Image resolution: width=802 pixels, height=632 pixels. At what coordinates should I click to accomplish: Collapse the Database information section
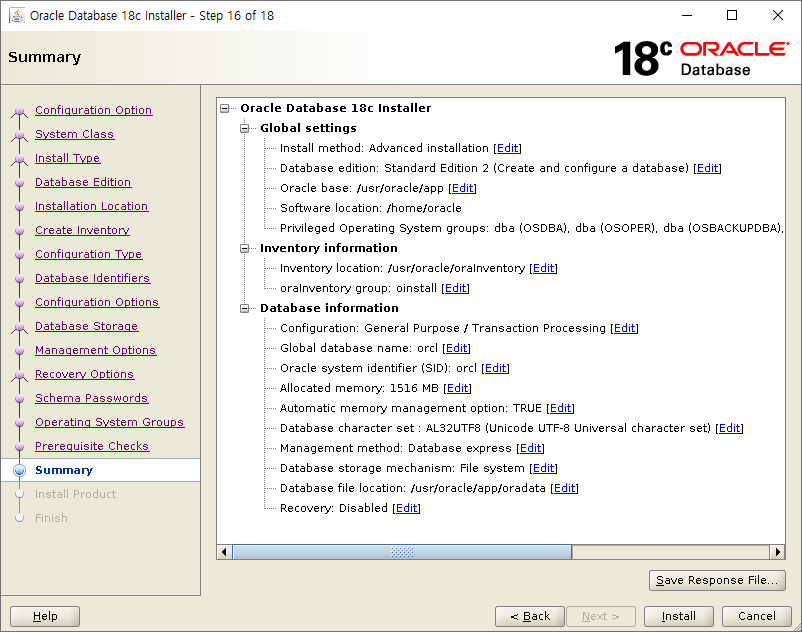244,308
